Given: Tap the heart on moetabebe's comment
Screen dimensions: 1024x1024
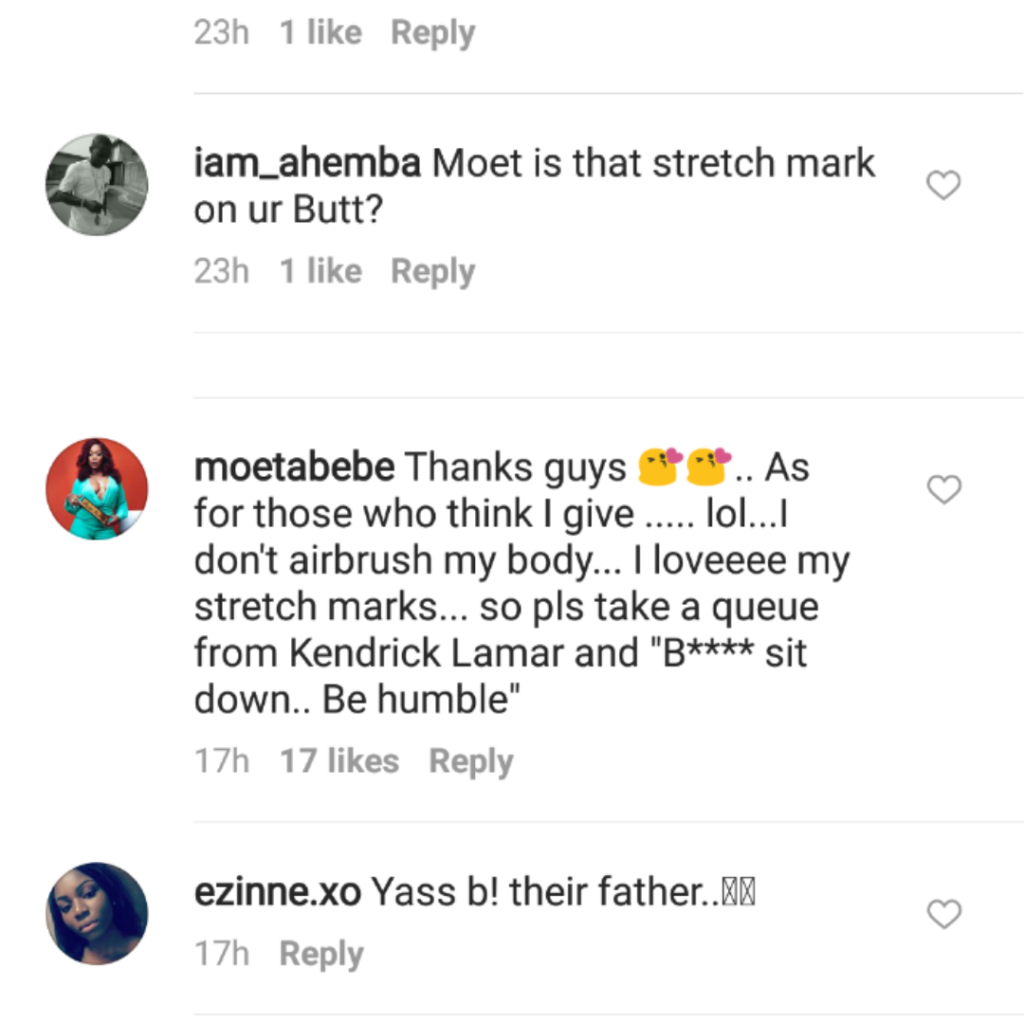Looking at the screenshot, I should 943,489.
